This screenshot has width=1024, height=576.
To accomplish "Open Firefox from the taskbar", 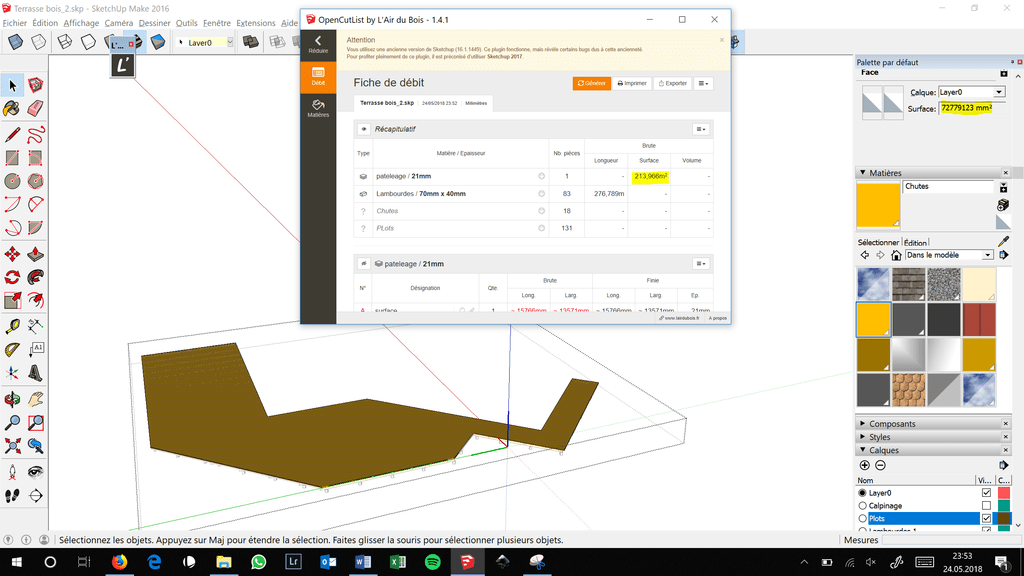I will click(x=119, y=562).
